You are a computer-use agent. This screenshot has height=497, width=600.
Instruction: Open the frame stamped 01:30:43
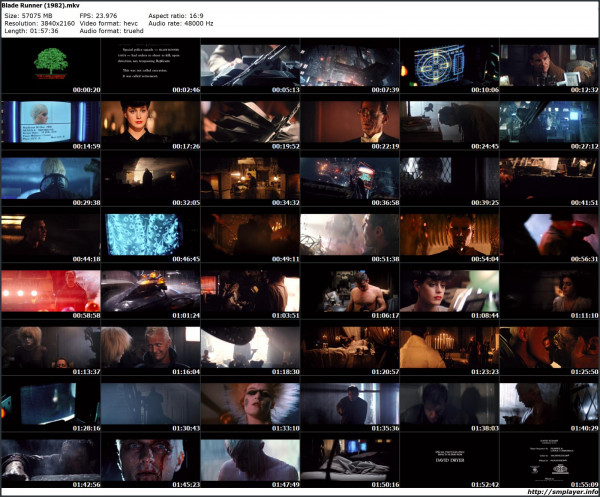tap(150, 404)
